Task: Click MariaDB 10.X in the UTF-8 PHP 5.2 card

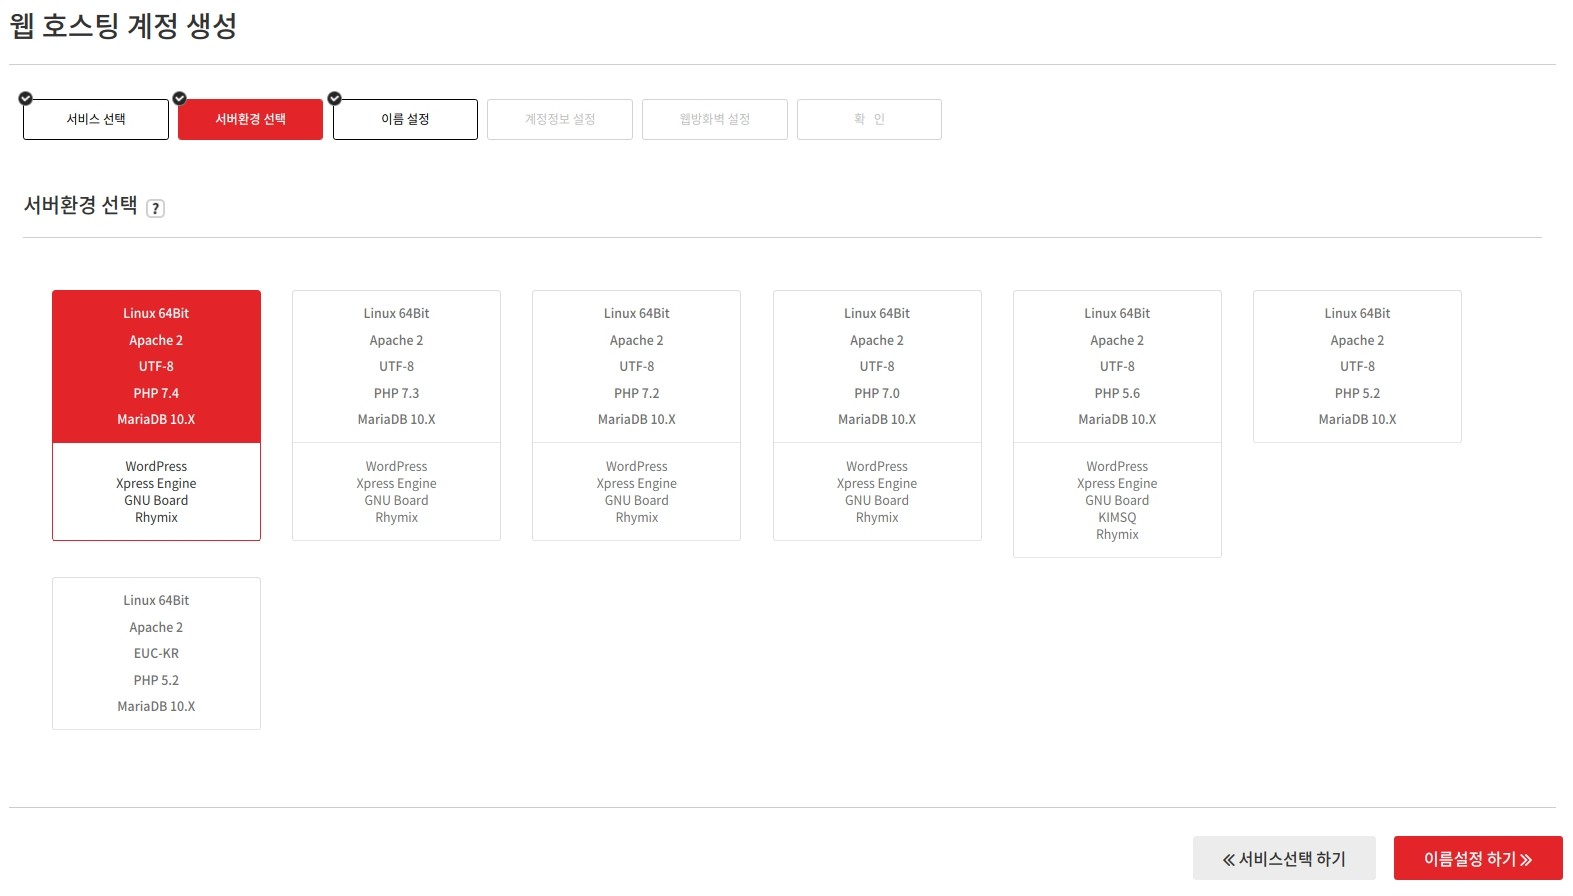Action: (1357, 419)
